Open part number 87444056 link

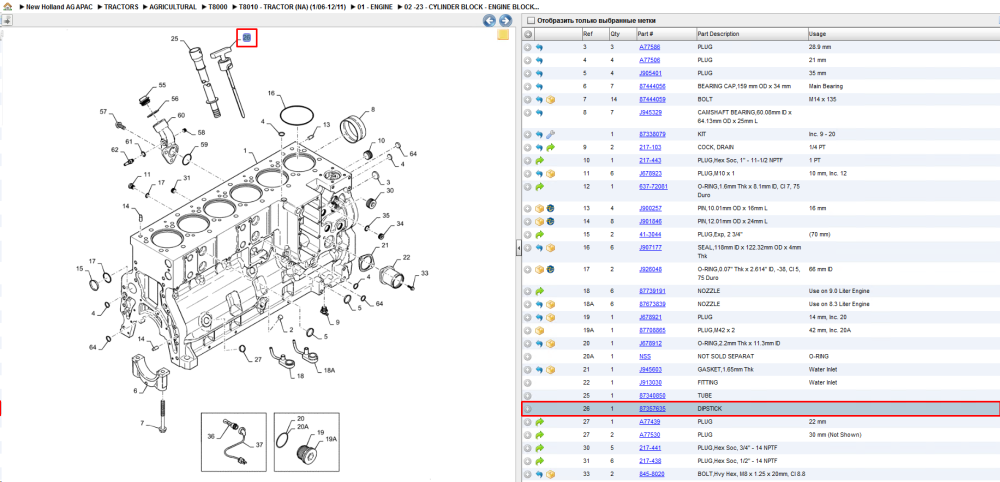click(652, 86)
